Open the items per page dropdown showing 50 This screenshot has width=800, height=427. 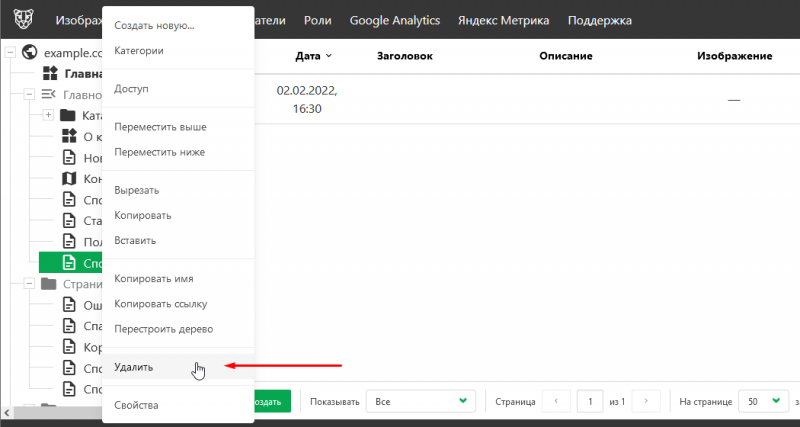763,401
